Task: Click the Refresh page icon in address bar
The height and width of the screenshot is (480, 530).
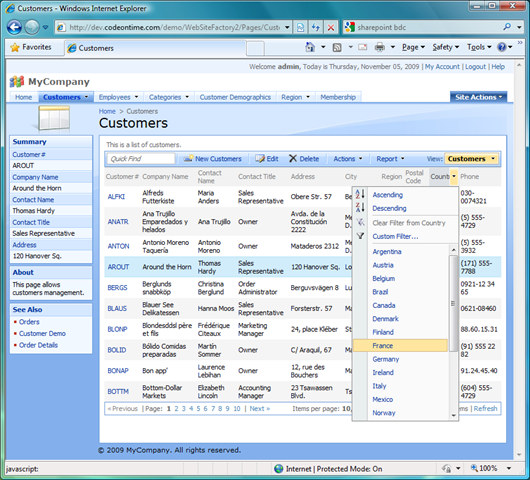Action: pyautogui.click(x=316, y=27)
